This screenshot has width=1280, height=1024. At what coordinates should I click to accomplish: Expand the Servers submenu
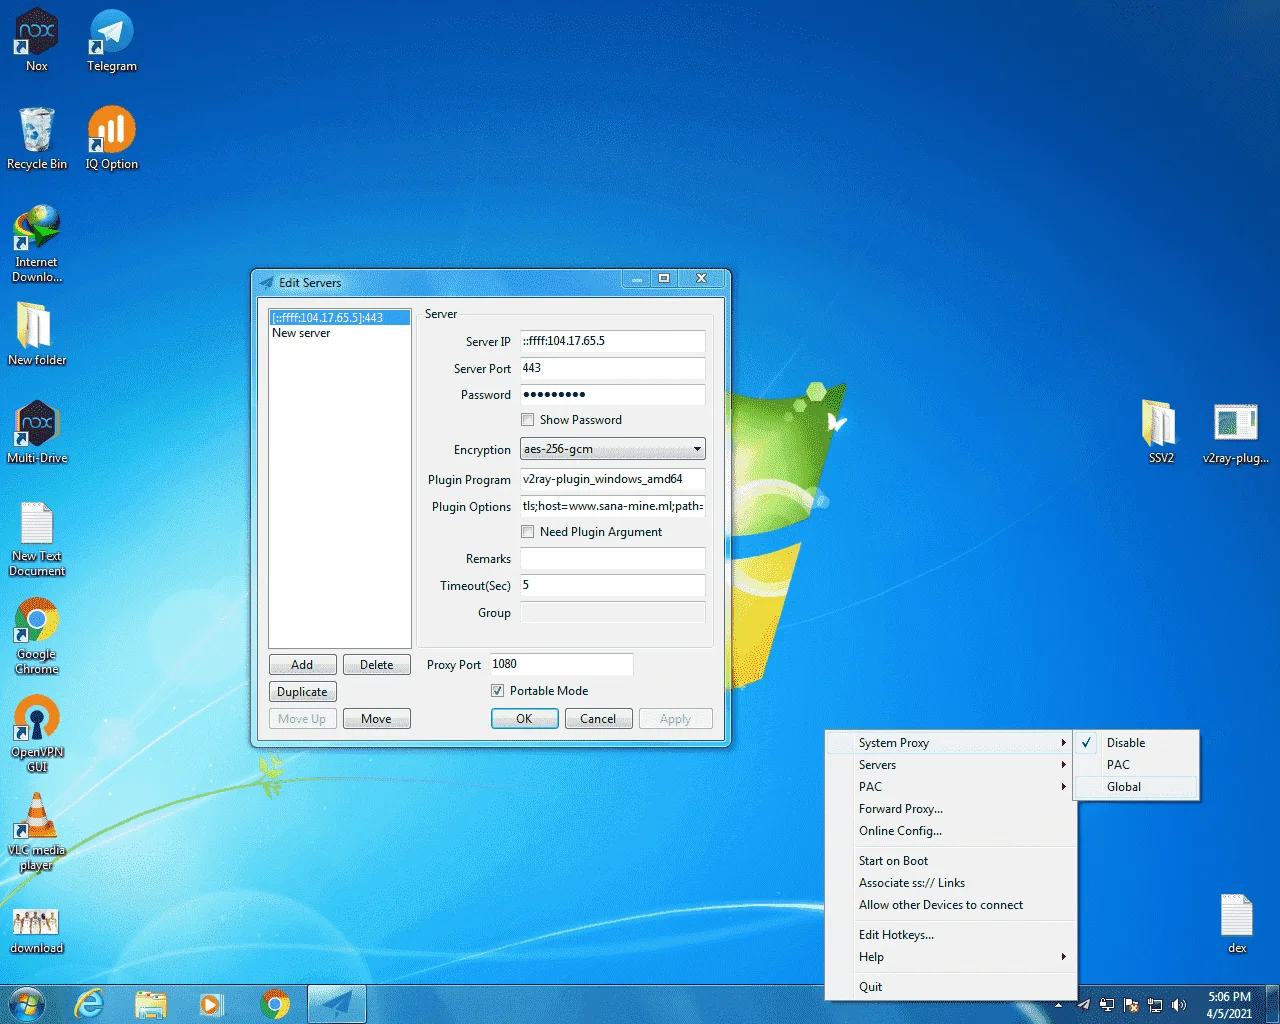(x=951, y=765)
